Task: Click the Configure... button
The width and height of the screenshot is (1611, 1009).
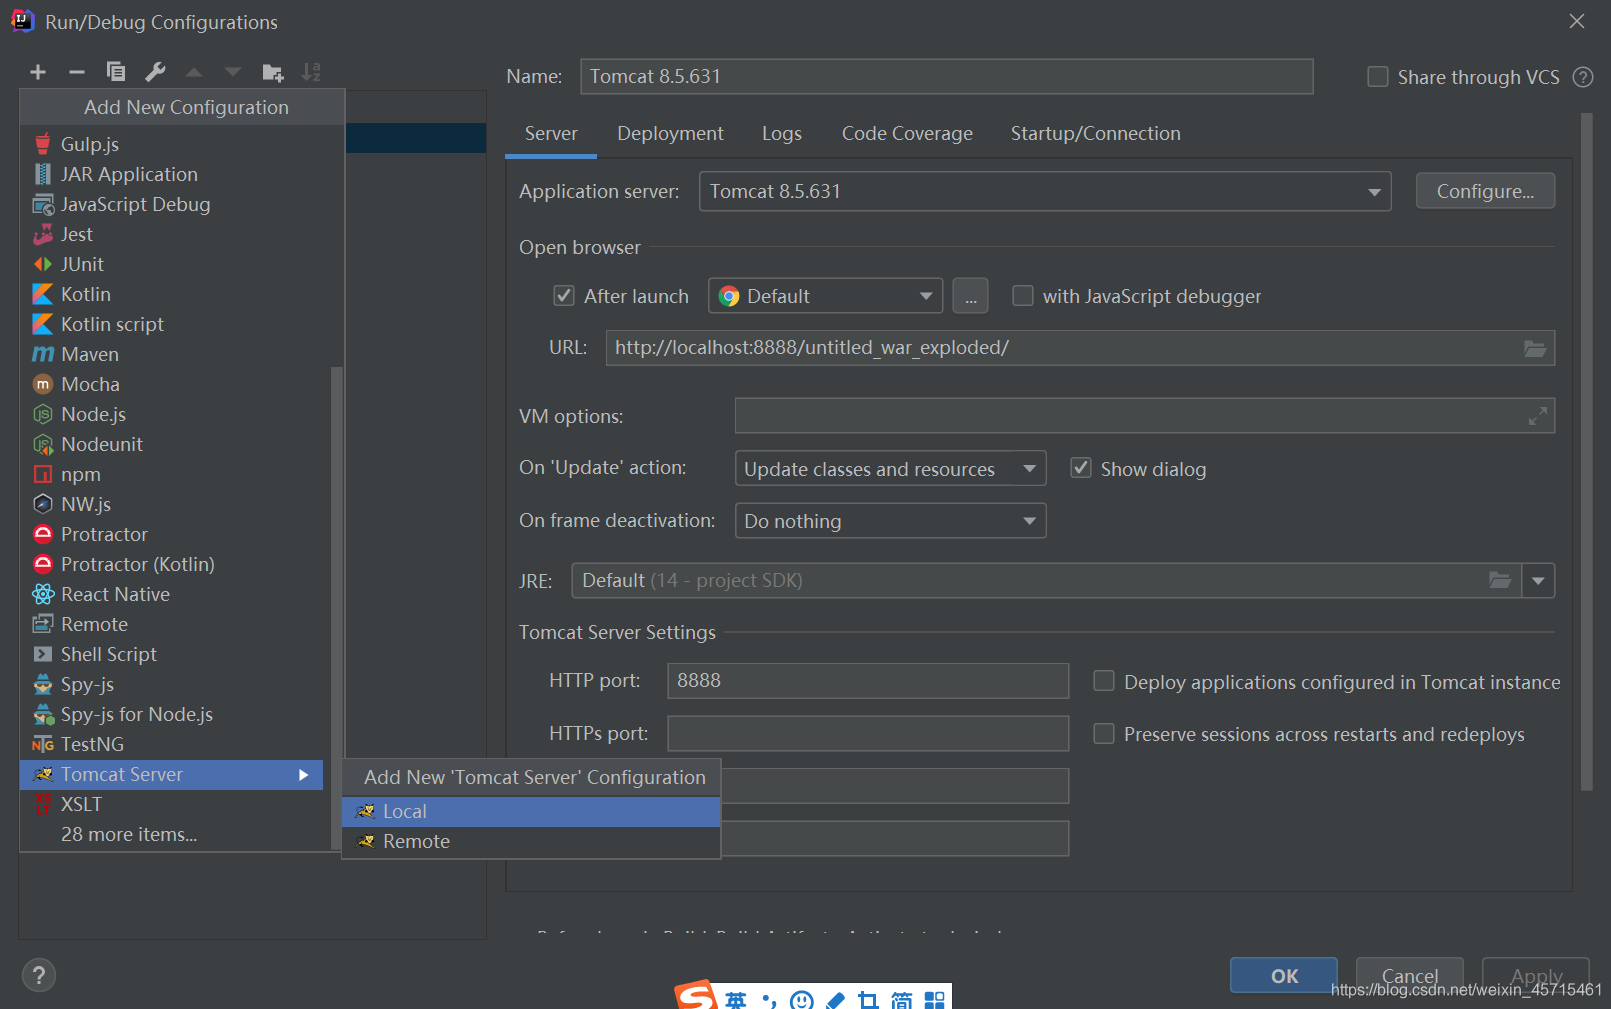Action: click(1485, 191)
